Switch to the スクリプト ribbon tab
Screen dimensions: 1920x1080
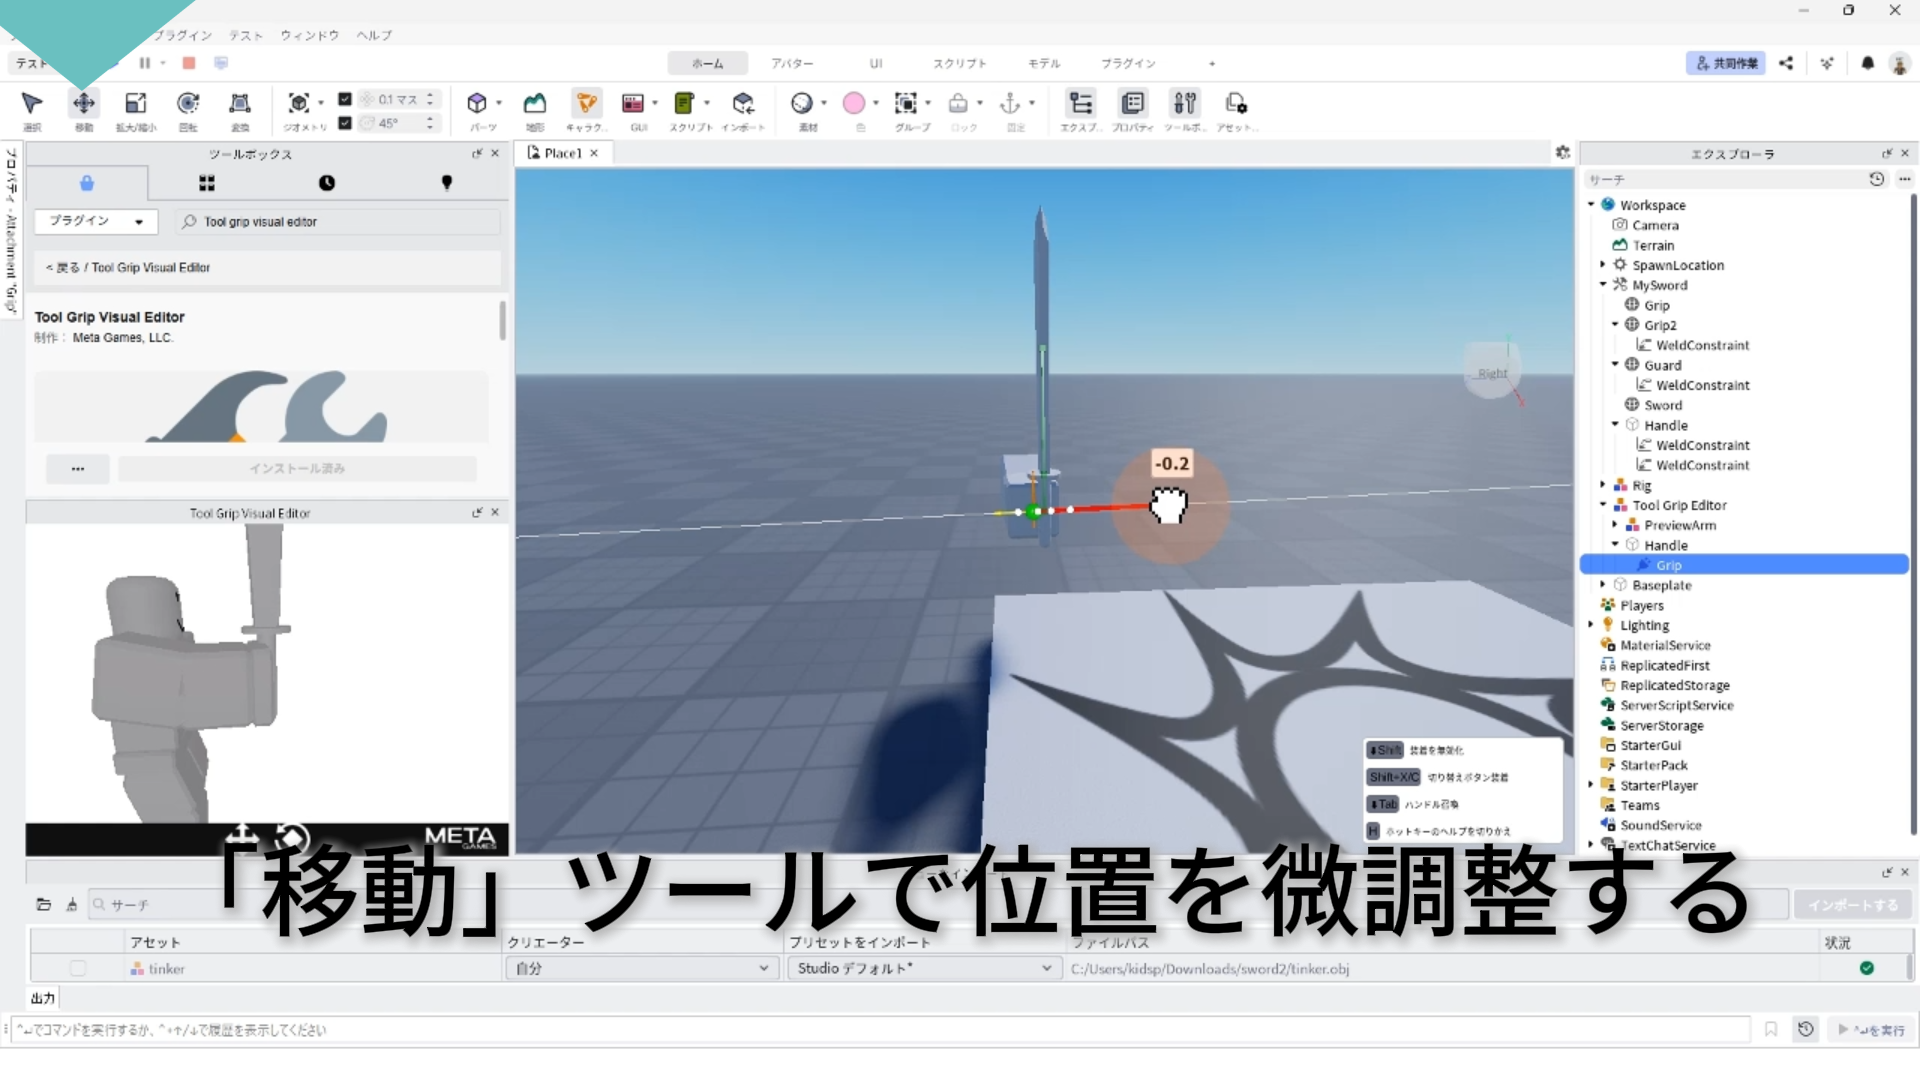point(959,63)
